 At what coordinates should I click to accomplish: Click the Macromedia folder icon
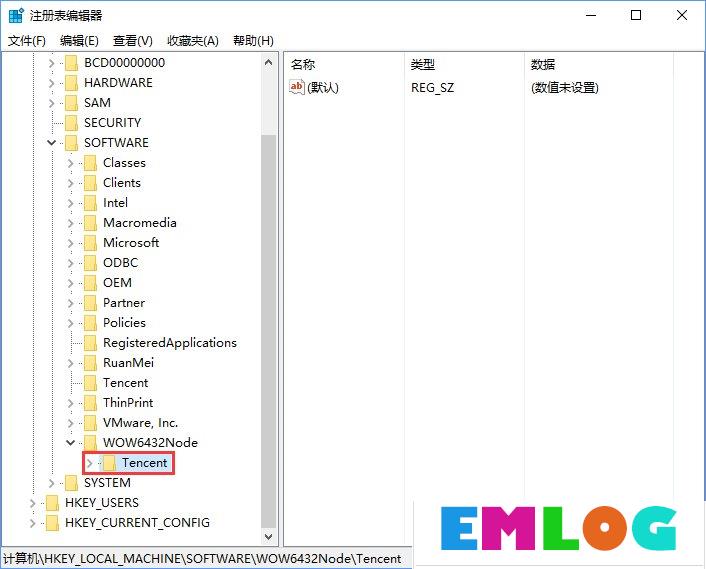(90, 222)
